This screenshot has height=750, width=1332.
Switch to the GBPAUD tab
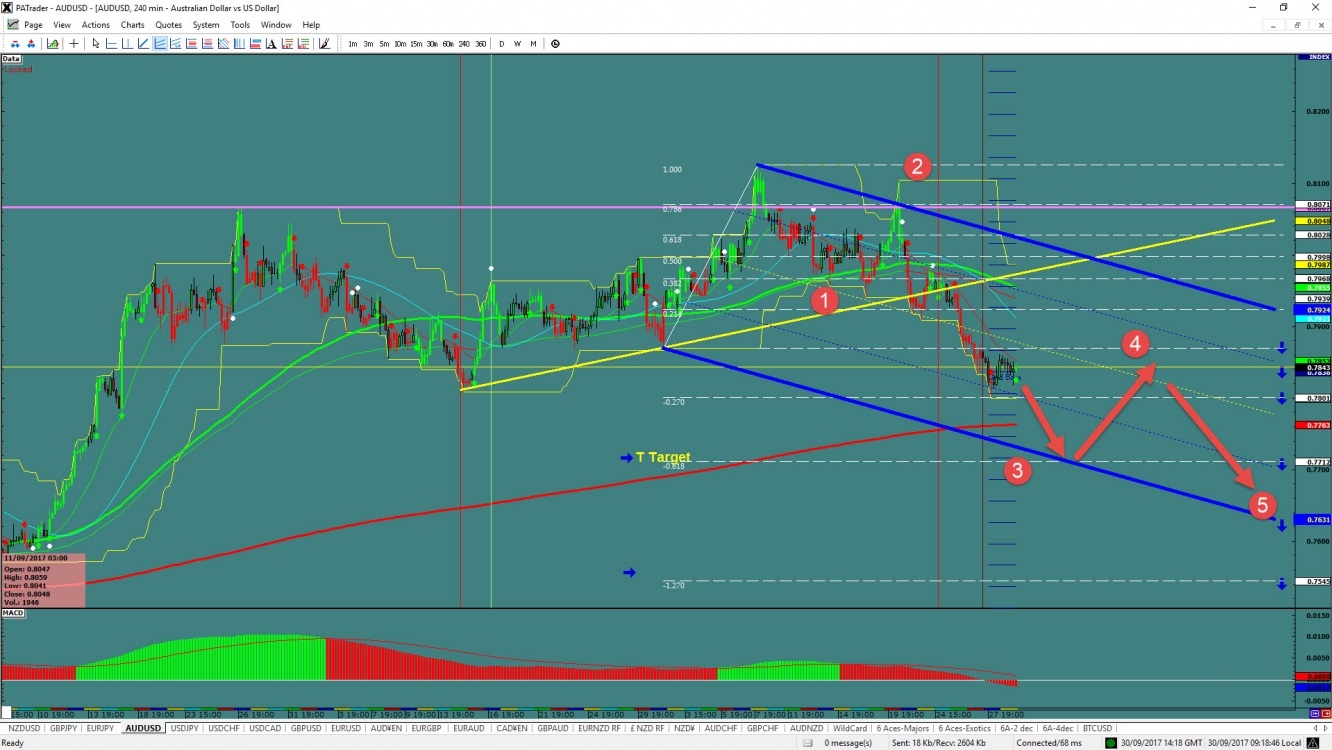553,728
